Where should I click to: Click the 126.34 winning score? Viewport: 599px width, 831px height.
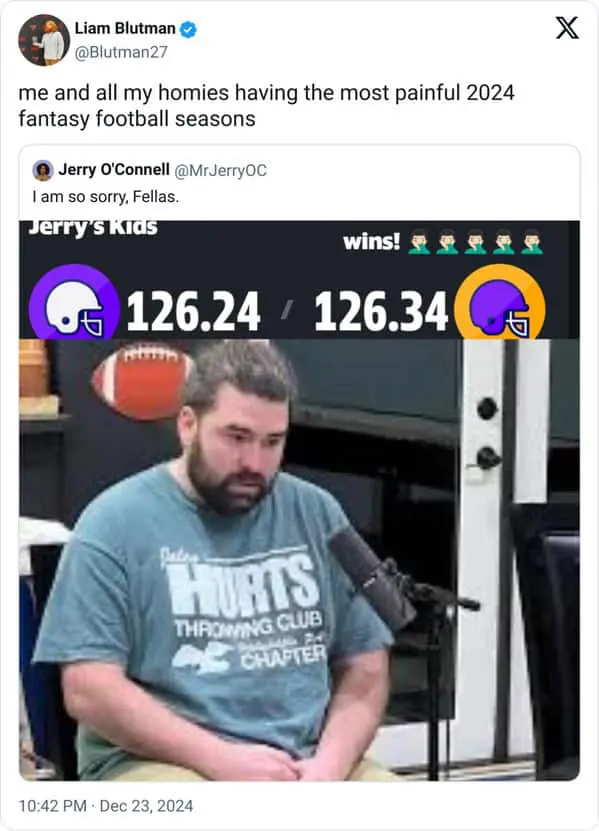[381, 312]
